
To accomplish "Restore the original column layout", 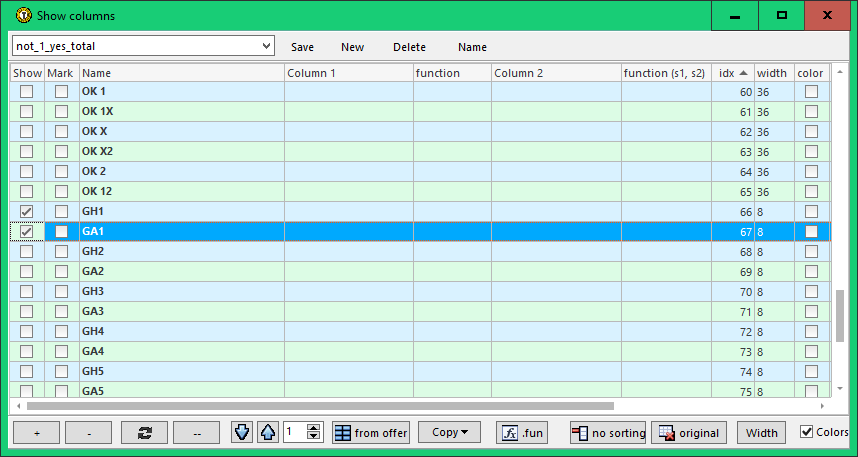I will tap(689, 433).
